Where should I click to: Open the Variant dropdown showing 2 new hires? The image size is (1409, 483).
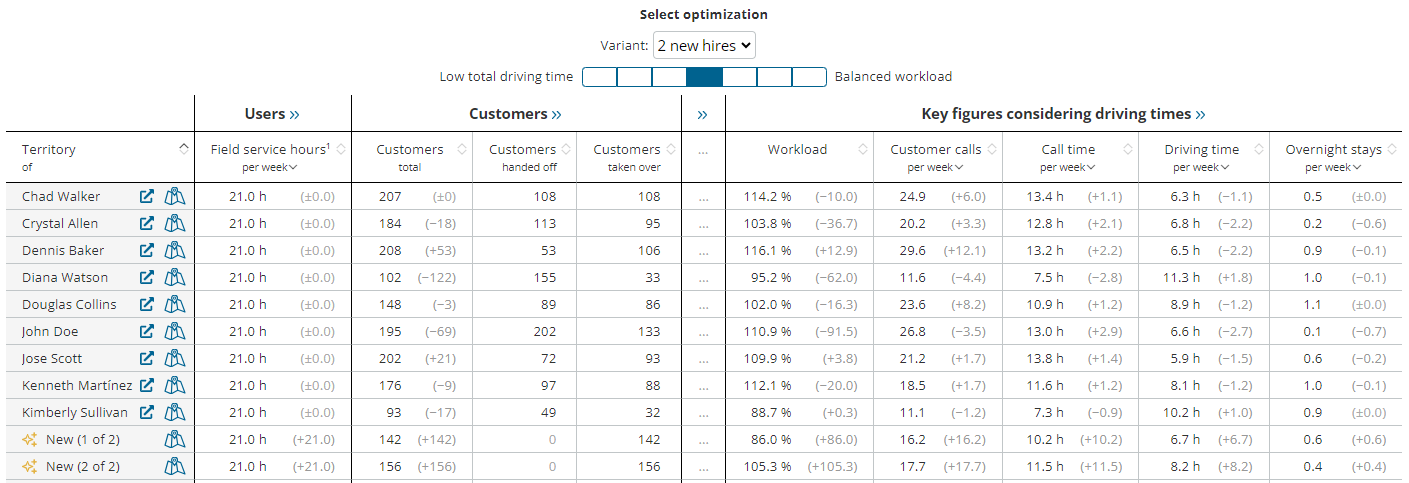click(x=704, y=45)
